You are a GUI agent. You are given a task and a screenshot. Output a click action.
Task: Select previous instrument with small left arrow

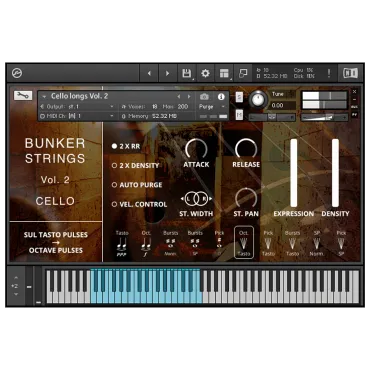[x=179, y=96]
